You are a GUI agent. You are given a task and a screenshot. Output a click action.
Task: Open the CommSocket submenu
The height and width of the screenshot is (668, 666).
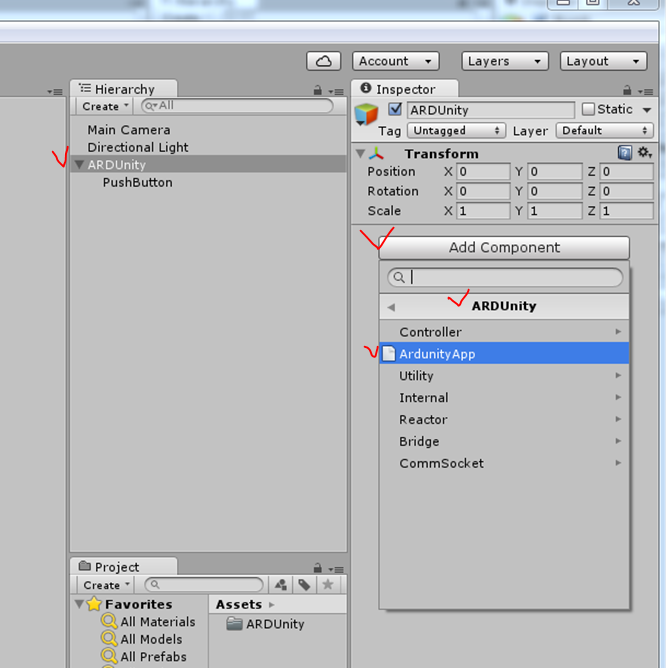[504, 463]
